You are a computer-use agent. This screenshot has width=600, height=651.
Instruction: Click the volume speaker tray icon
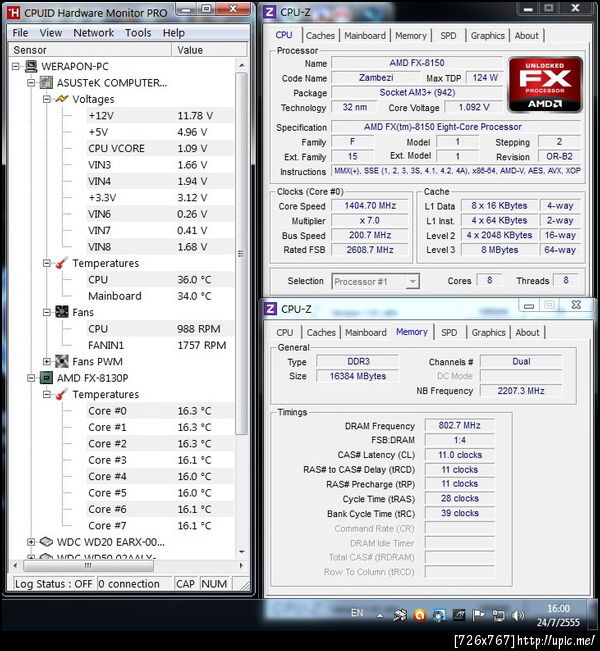[x=518, y=615]
